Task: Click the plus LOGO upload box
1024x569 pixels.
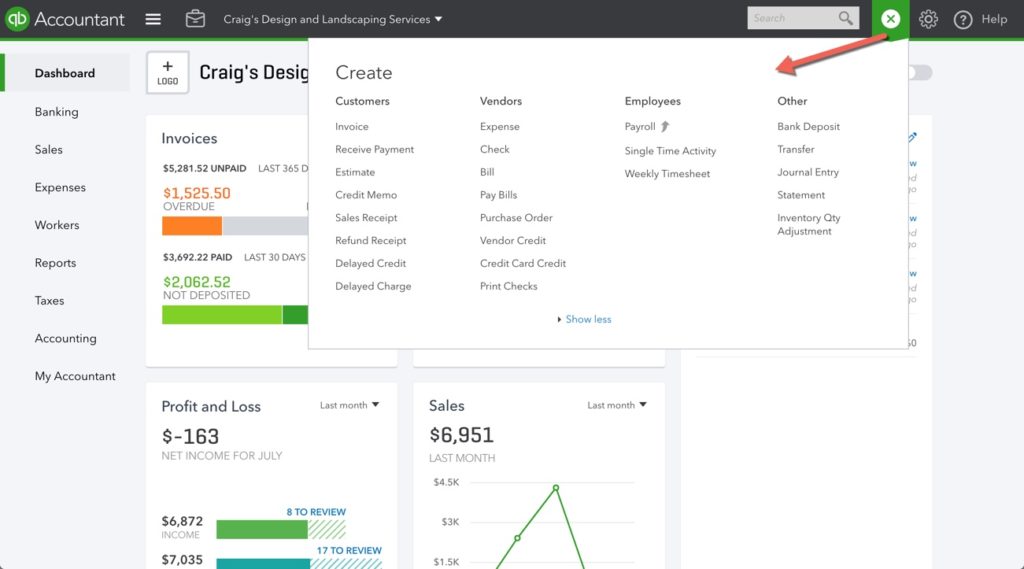Action: point(168,73)
